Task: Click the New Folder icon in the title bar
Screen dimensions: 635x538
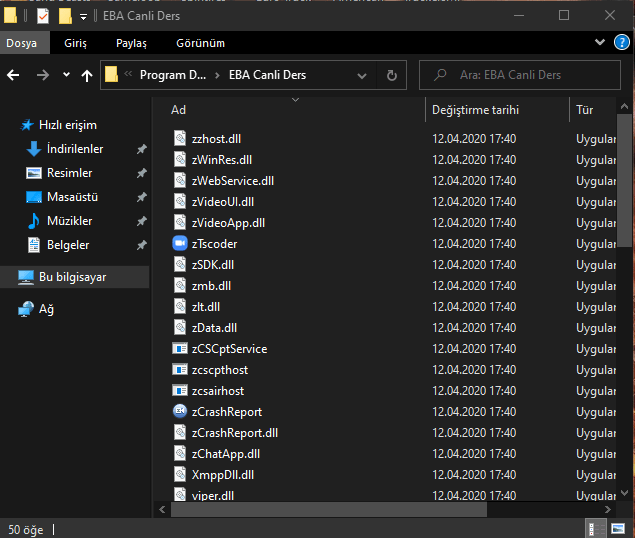Action: click(65, 16)
